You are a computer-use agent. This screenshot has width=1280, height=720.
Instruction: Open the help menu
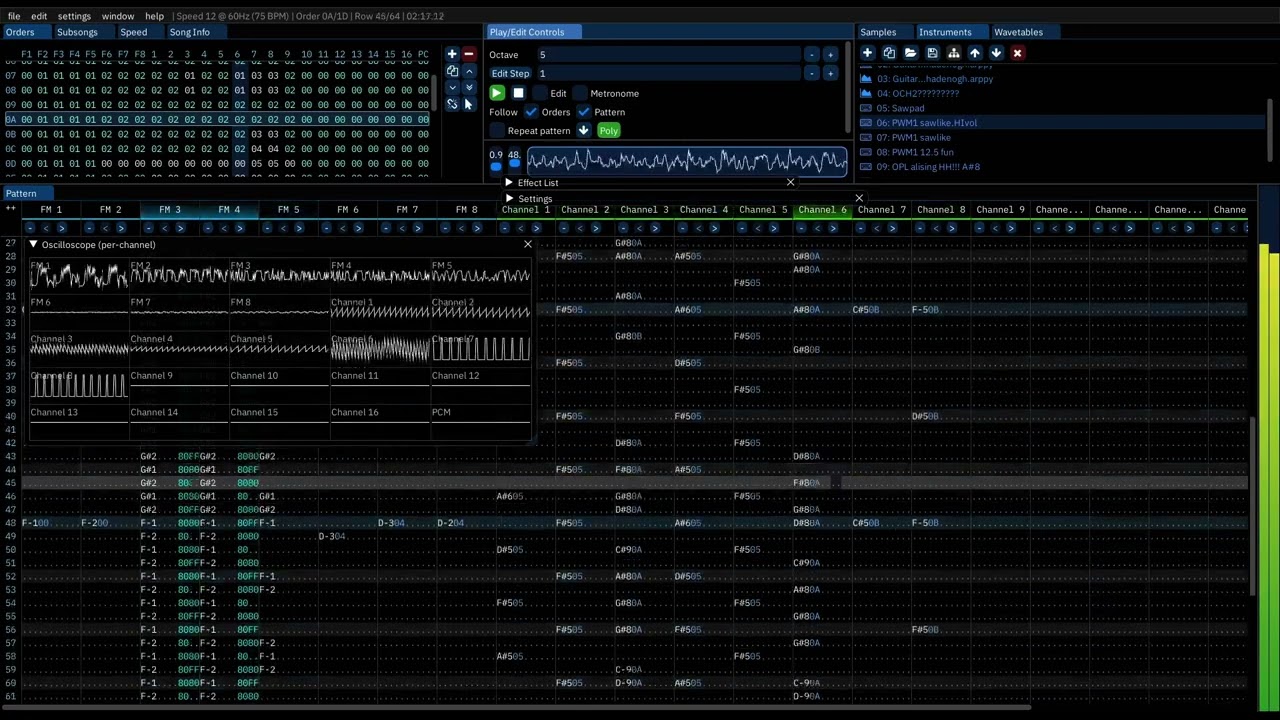tap(154, 16)
